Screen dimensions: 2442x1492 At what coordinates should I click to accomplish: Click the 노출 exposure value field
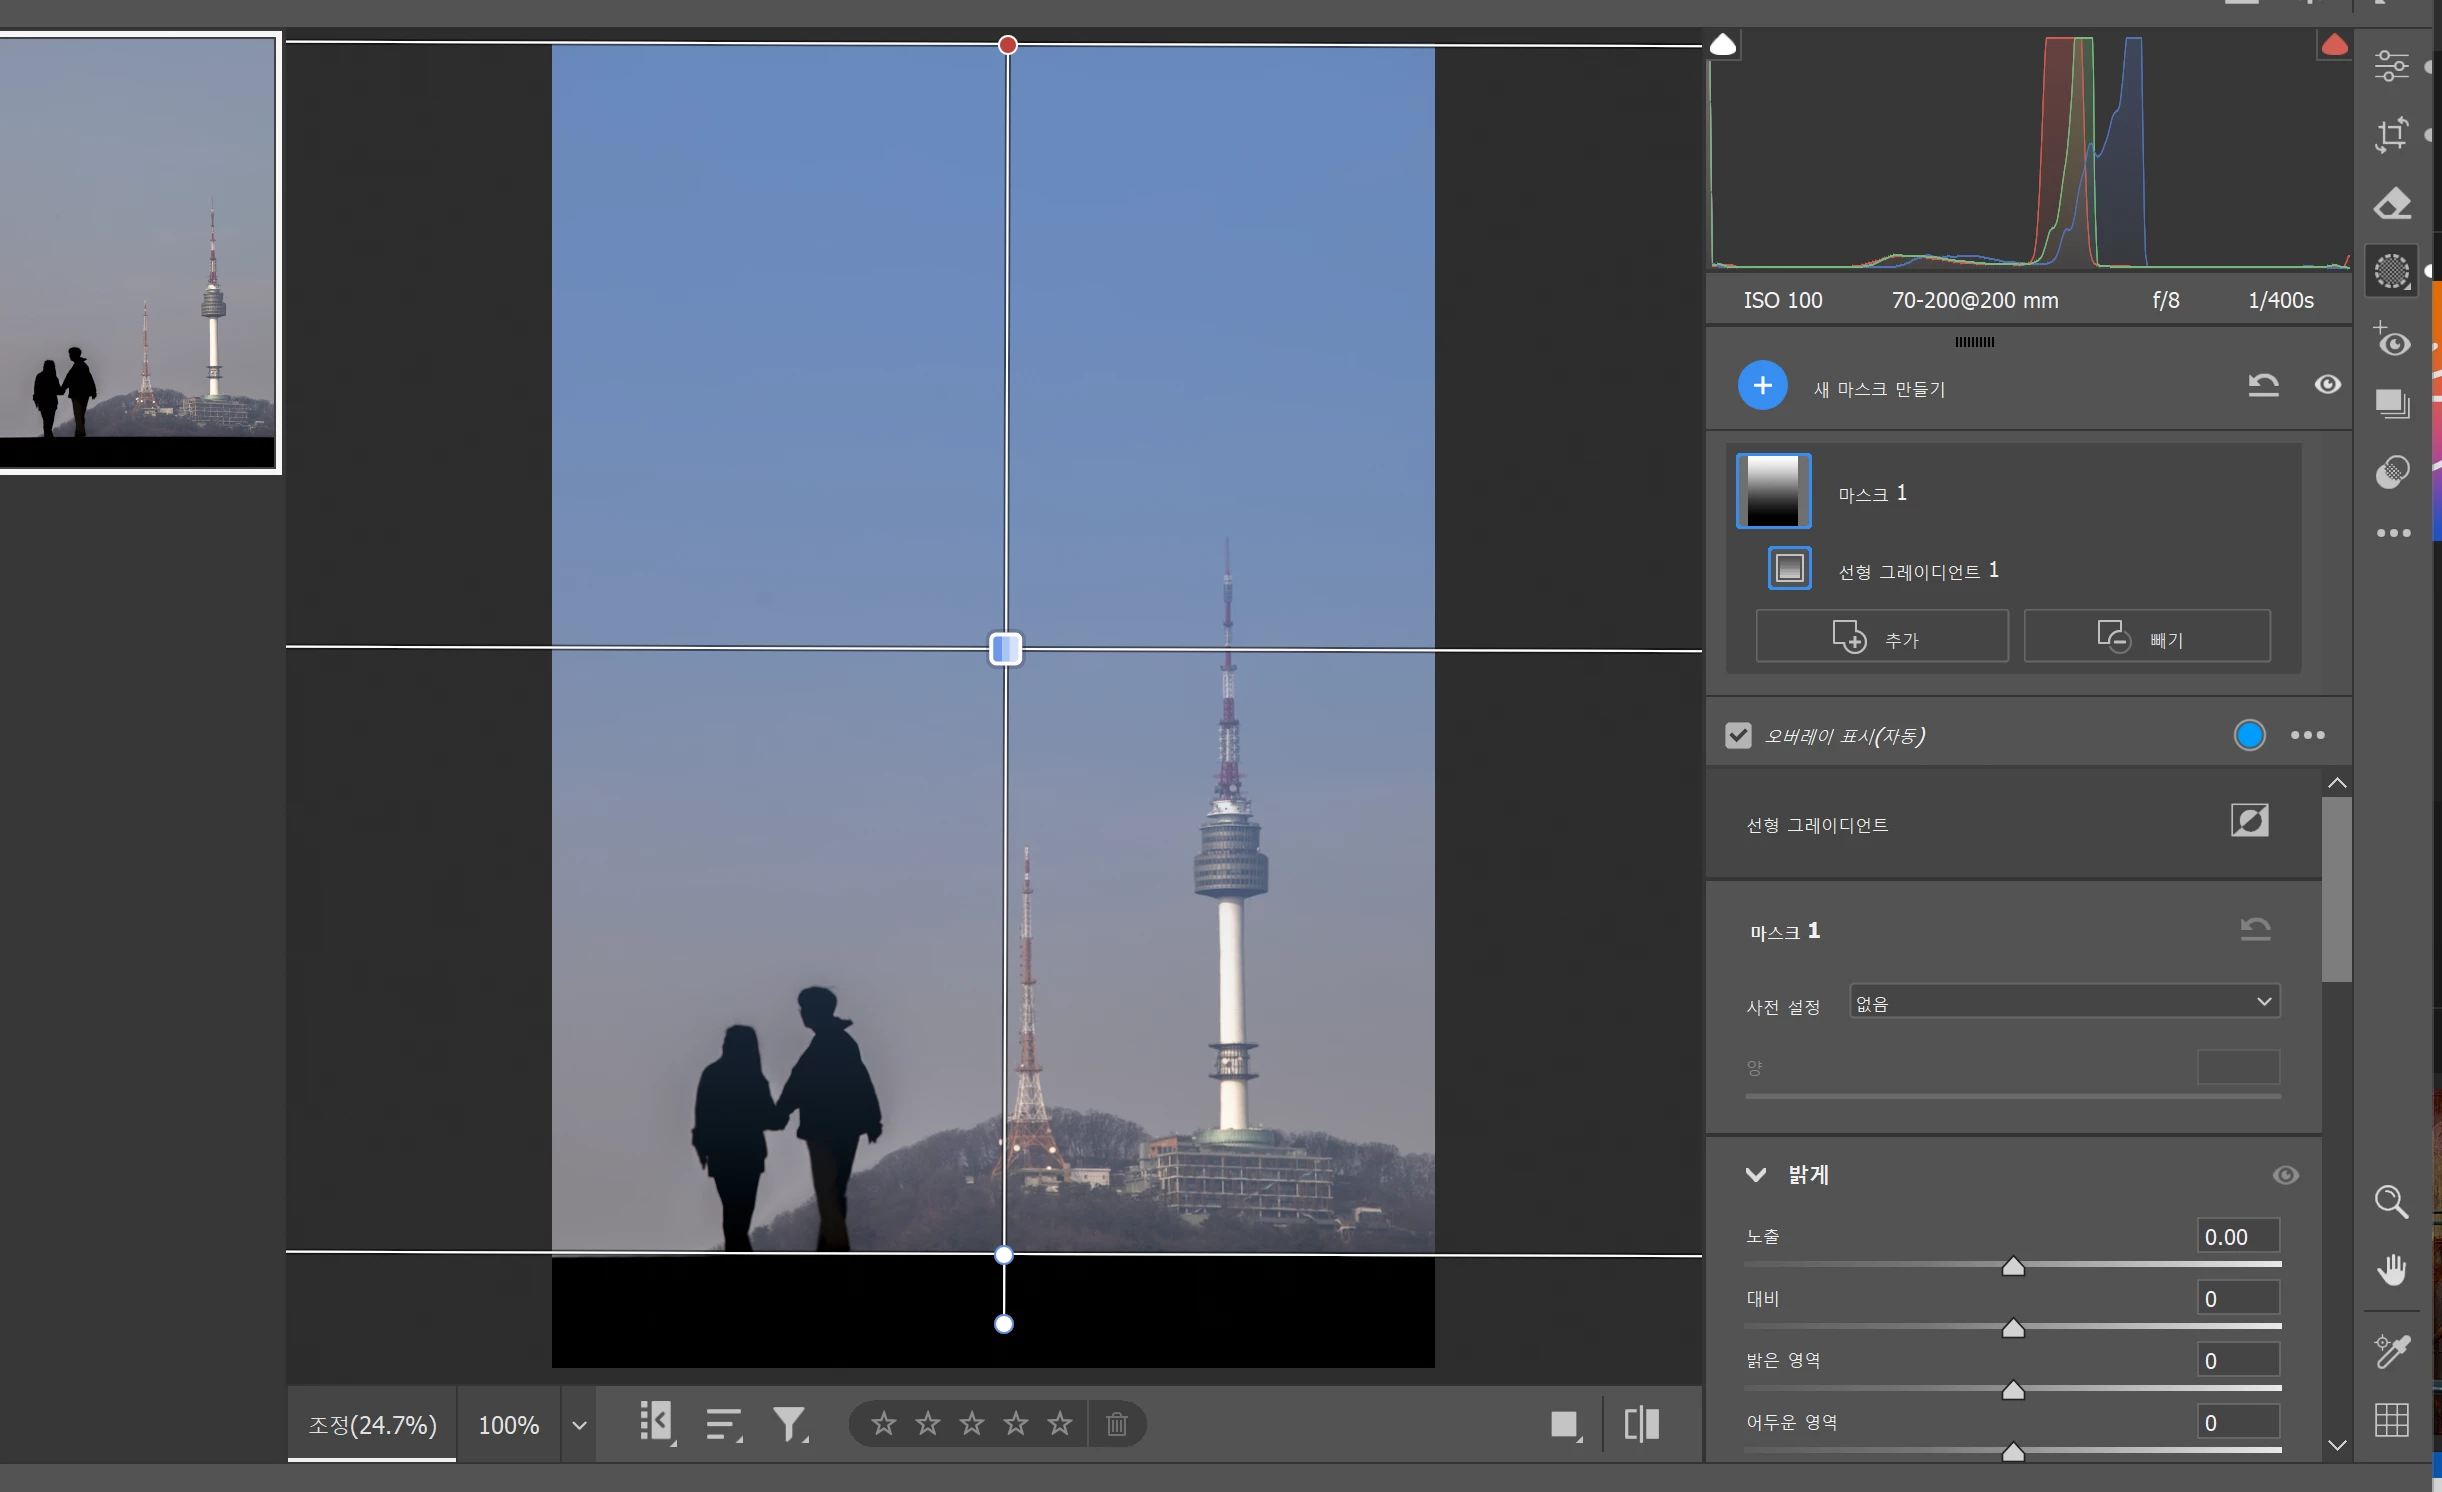[x=2237, y=1237]
